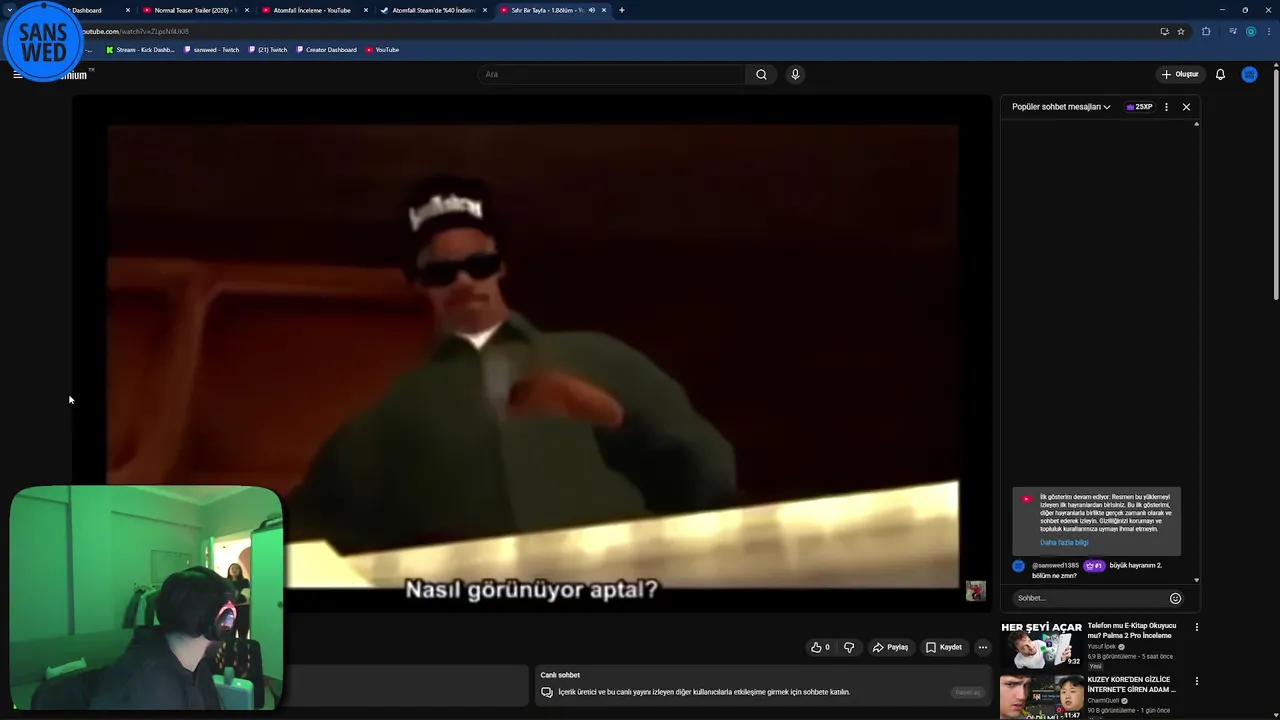Open Stream - Kick Dashboard bookmark
Image resolution: width=1280 pixels, height=720 pixels.
(140, 49)
